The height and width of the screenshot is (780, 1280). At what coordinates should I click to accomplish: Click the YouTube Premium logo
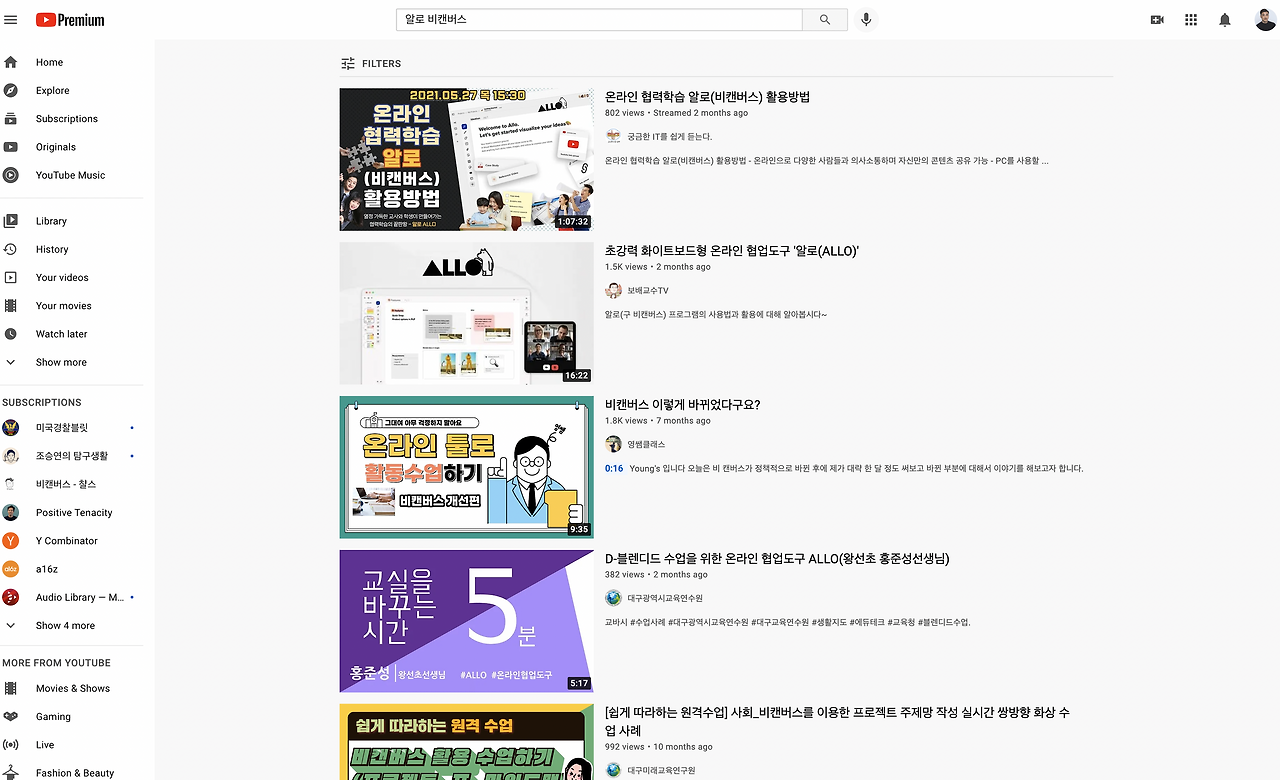(70, 20)
